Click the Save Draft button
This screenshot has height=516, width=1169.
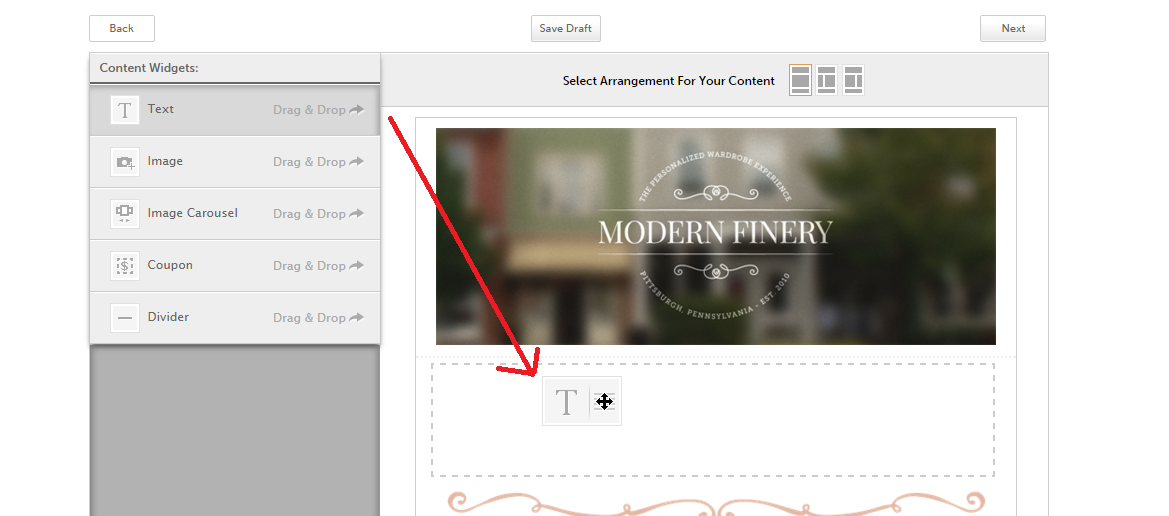coord(565,29)
